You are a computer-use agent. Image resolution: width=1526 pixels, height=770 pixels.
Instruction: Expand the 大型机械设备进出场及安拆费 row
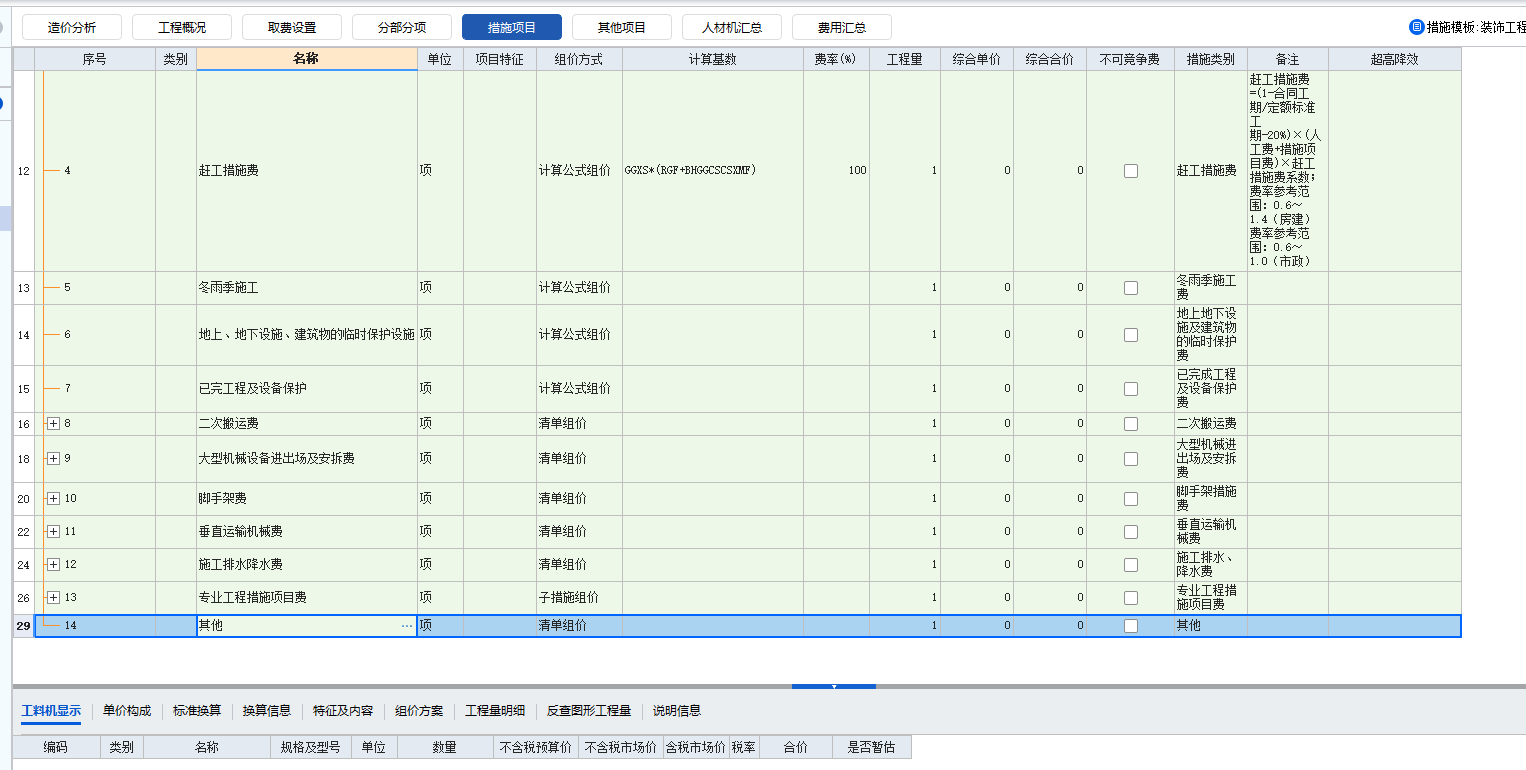53,458
